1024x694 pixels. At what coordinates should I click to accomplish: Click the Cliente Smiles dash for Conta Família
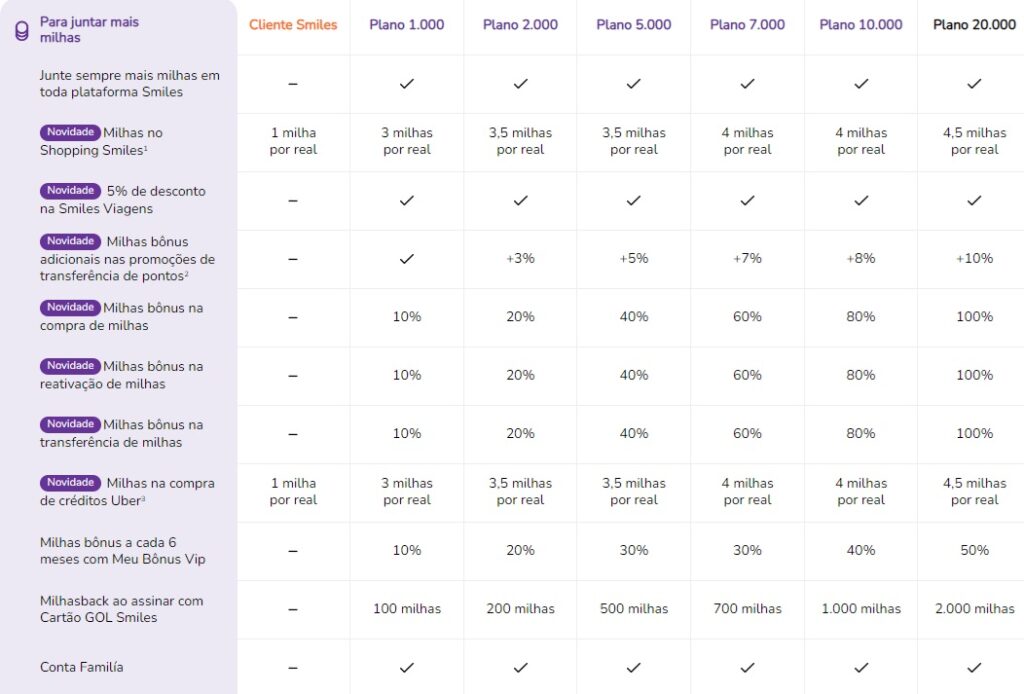pyautogui.click(x=293, y=667)
